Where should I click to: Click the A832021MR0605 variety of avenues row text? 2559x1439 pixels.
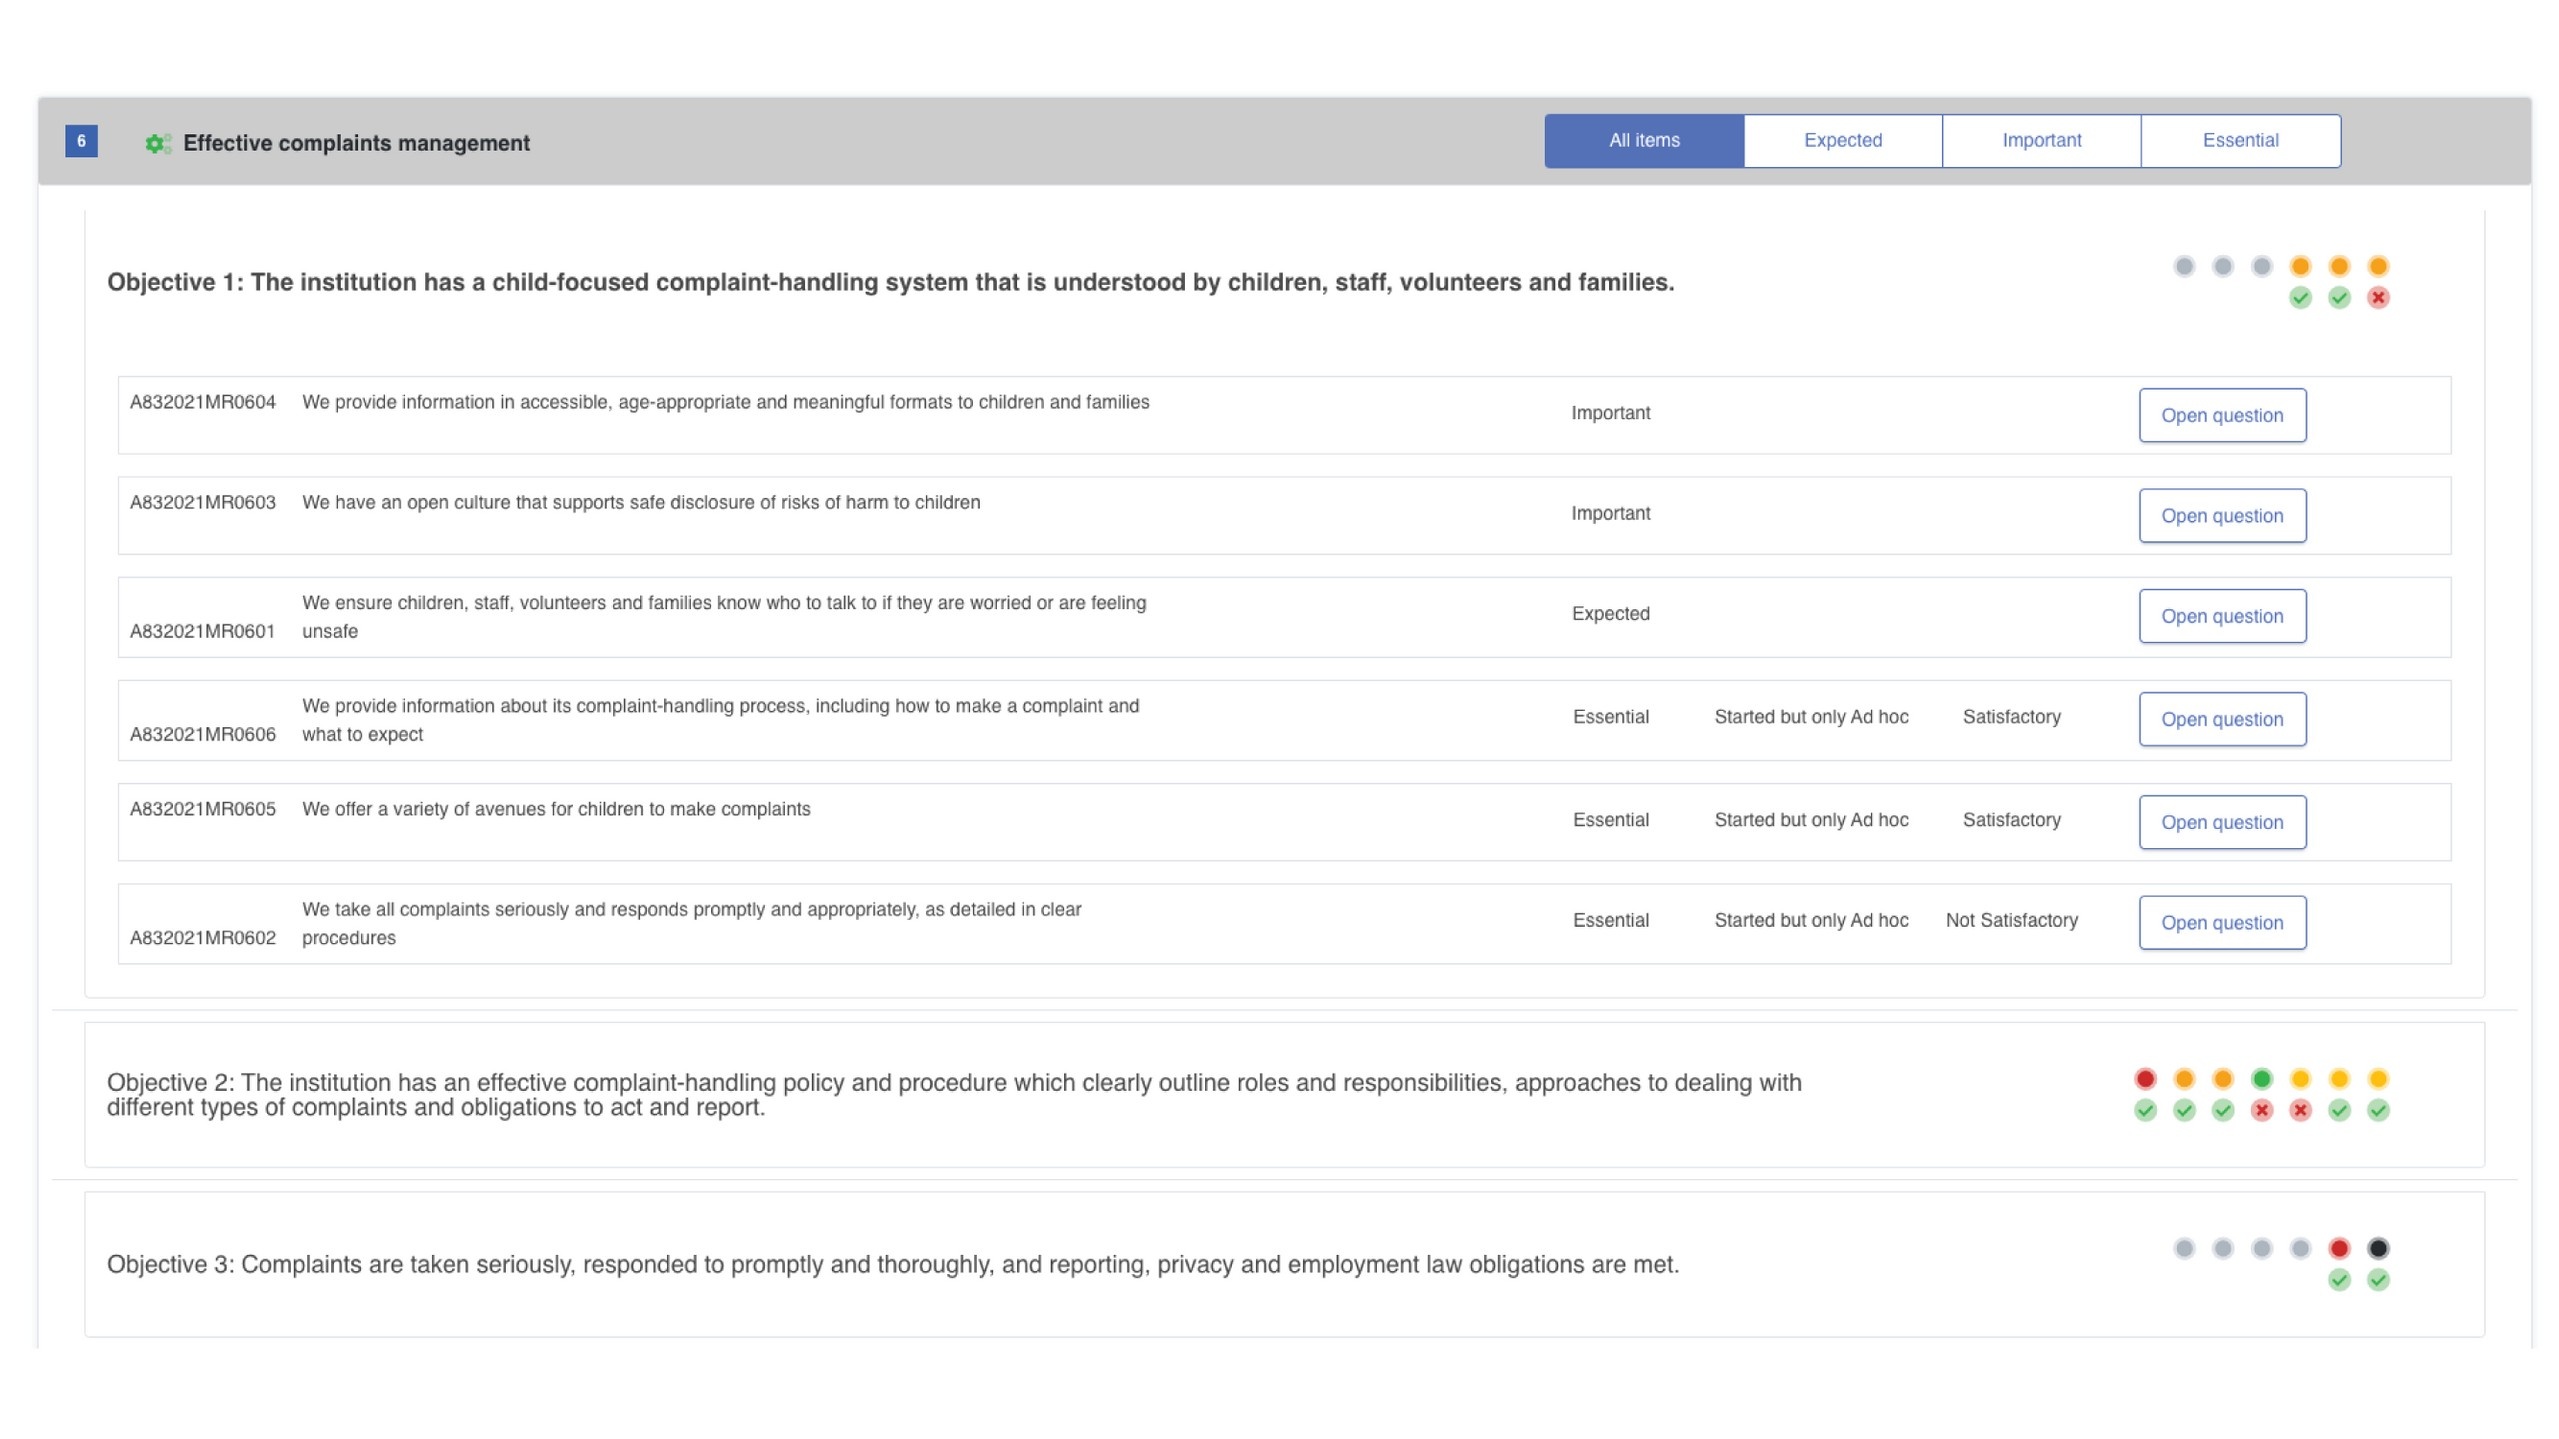[556, 809]
